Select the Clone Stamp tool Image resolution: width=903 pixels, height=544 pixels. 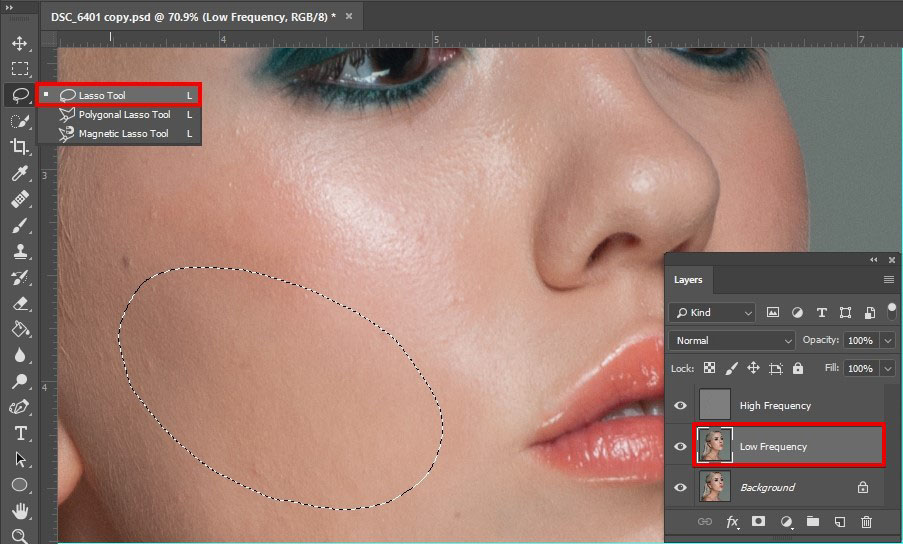20,252
